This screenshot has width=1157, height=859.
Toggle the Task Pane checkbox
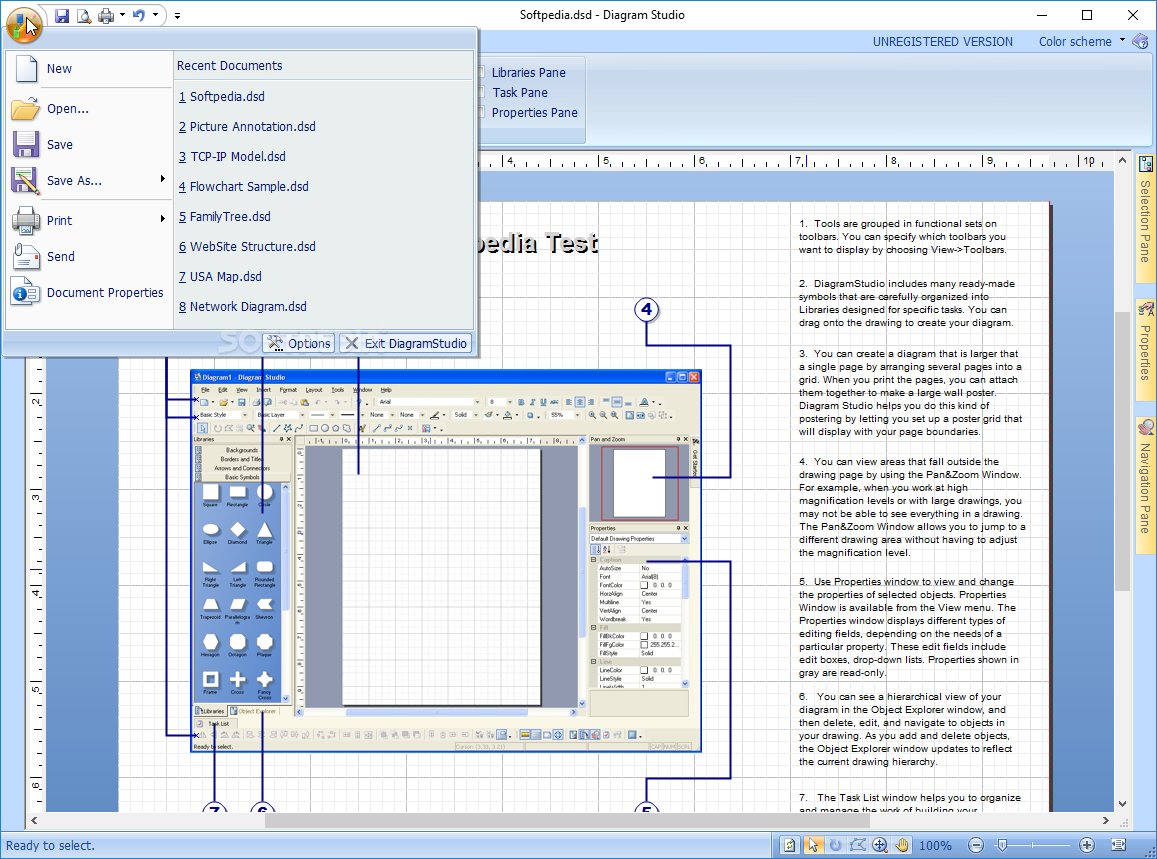pos(481,92)
